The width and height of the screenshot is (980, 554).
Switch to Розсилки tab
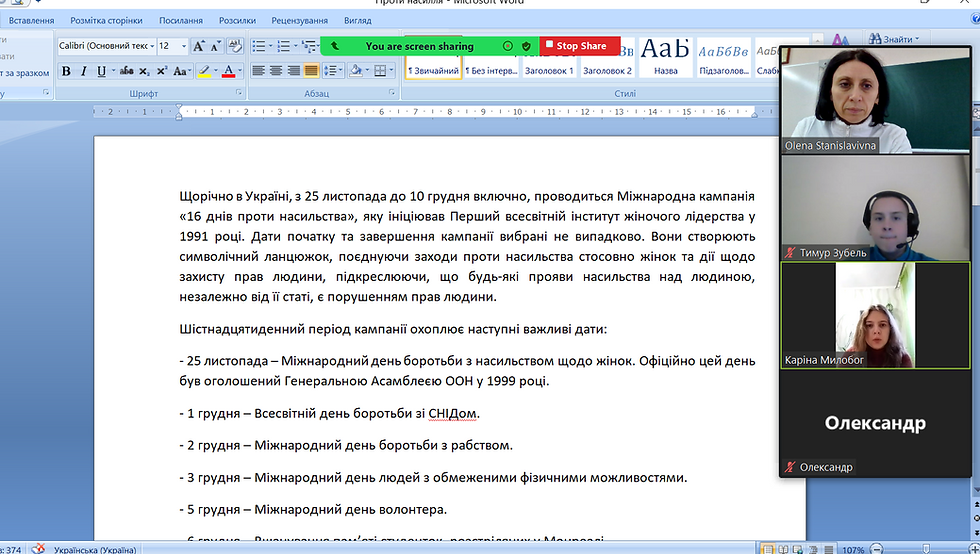tap(237, 20)
